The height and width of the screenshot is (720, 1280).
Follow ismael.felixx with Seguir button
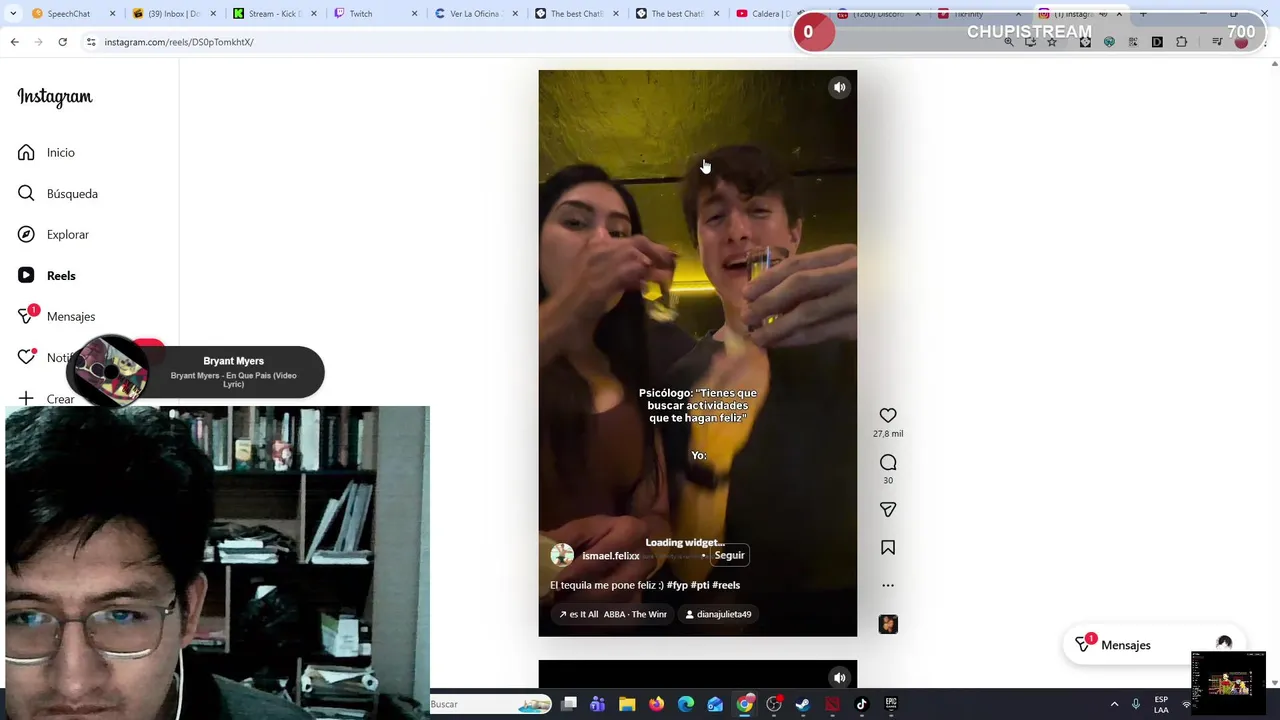pos(729,555)
